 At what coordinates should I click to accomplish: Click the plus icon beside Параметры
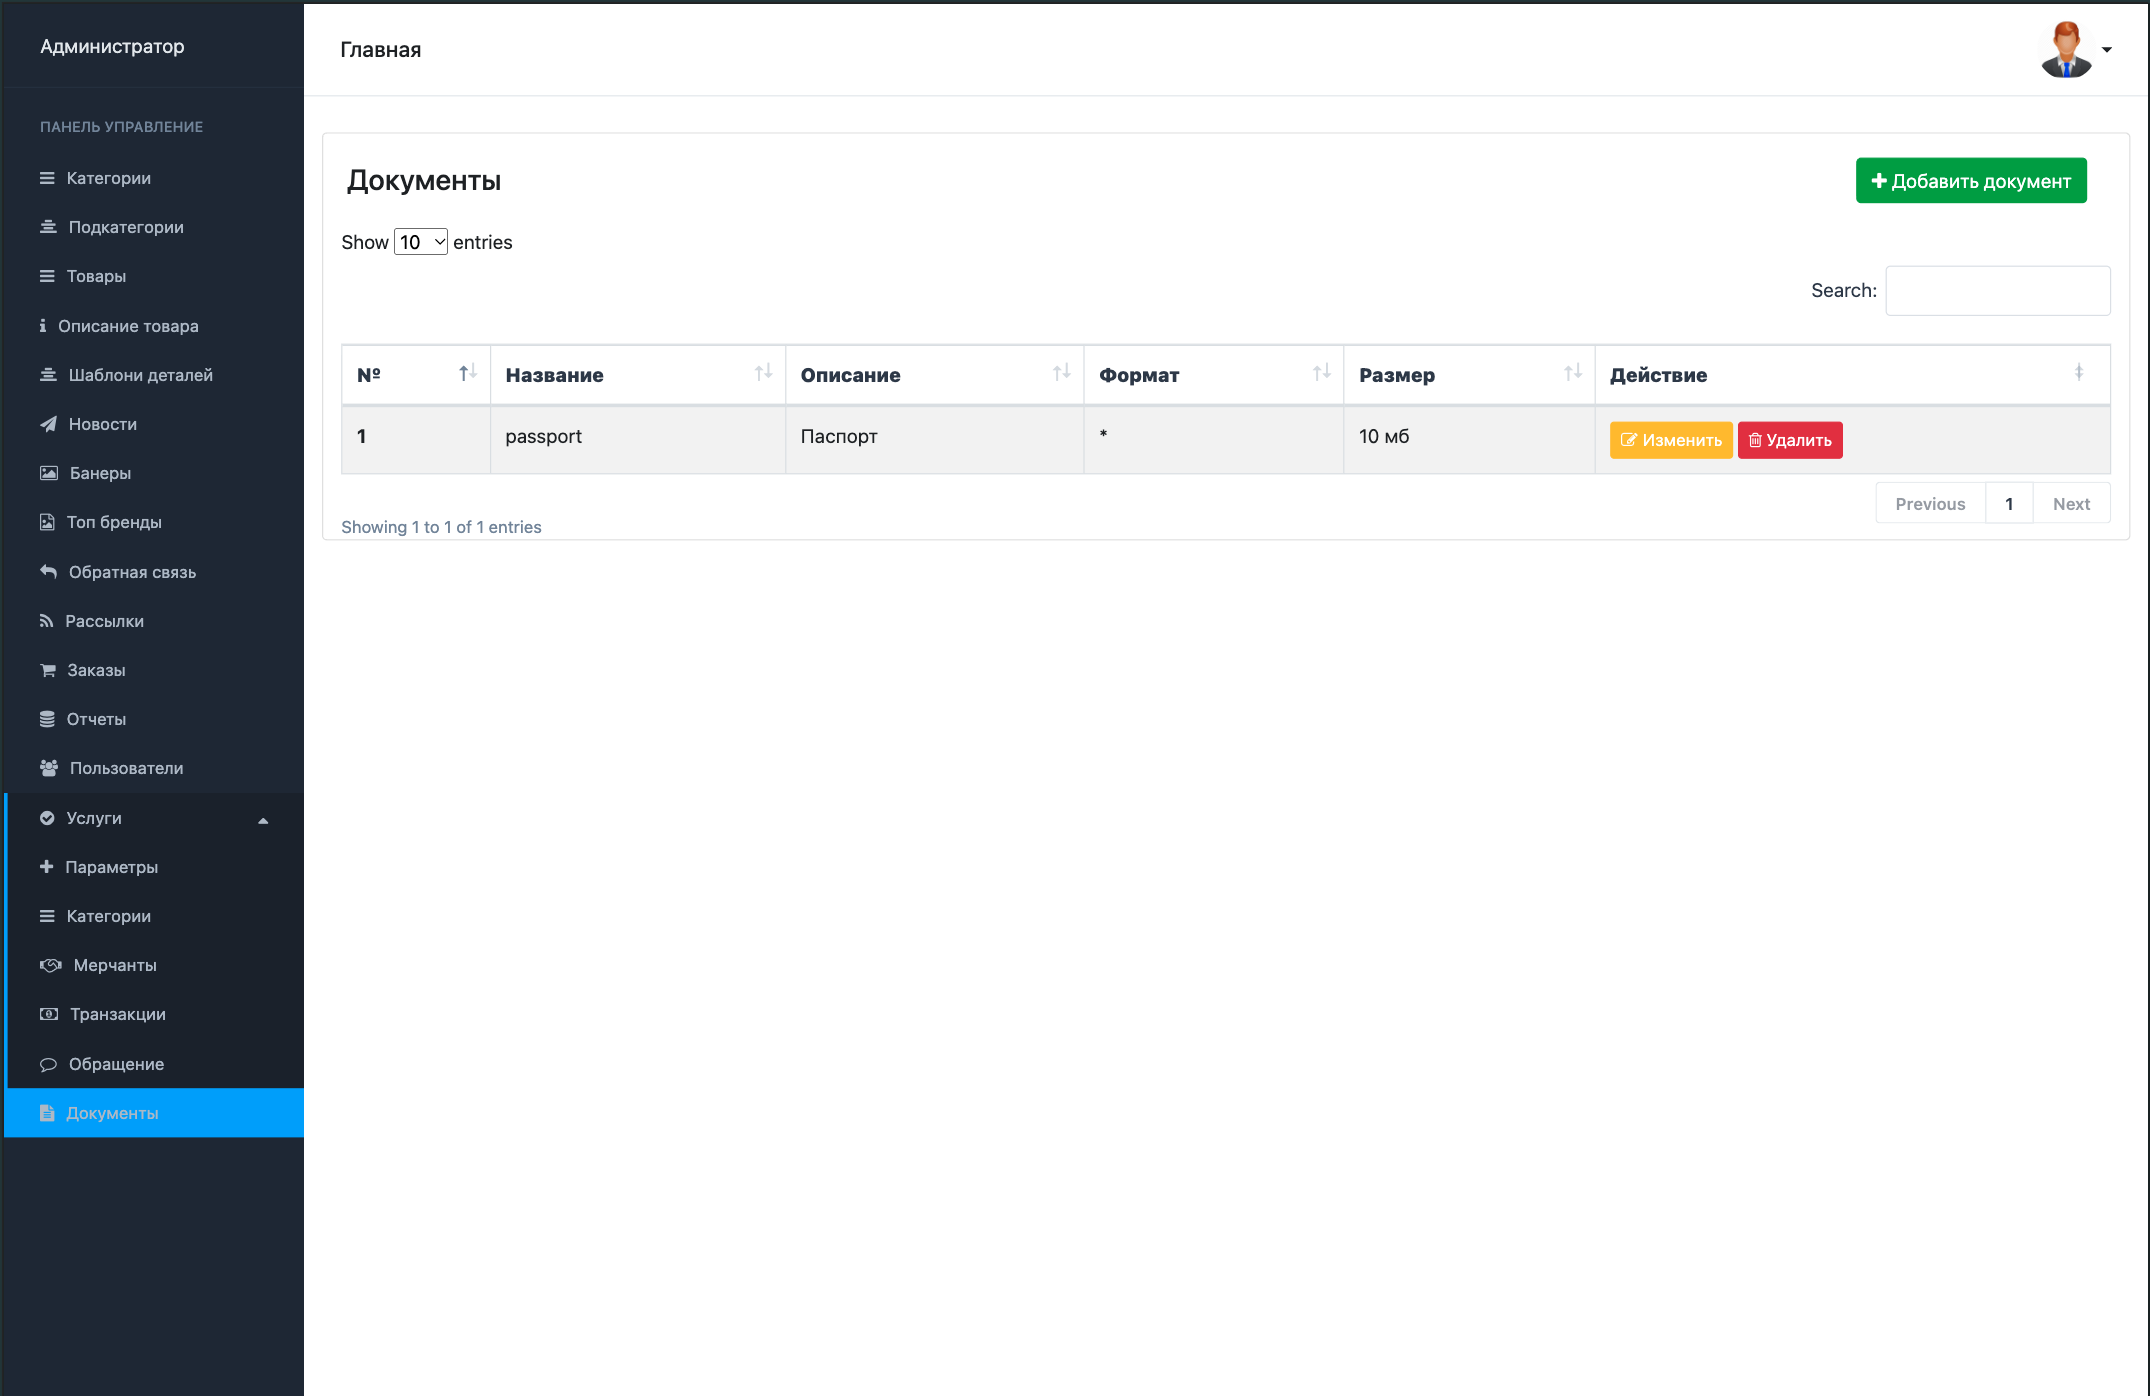coord(46,867)
